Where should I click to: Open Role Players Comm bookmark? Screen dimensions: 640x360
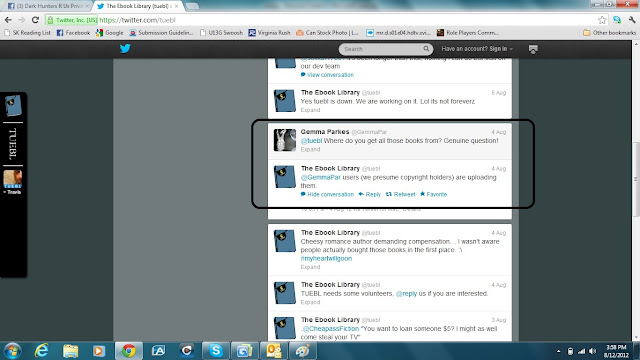tap(468, 33)
